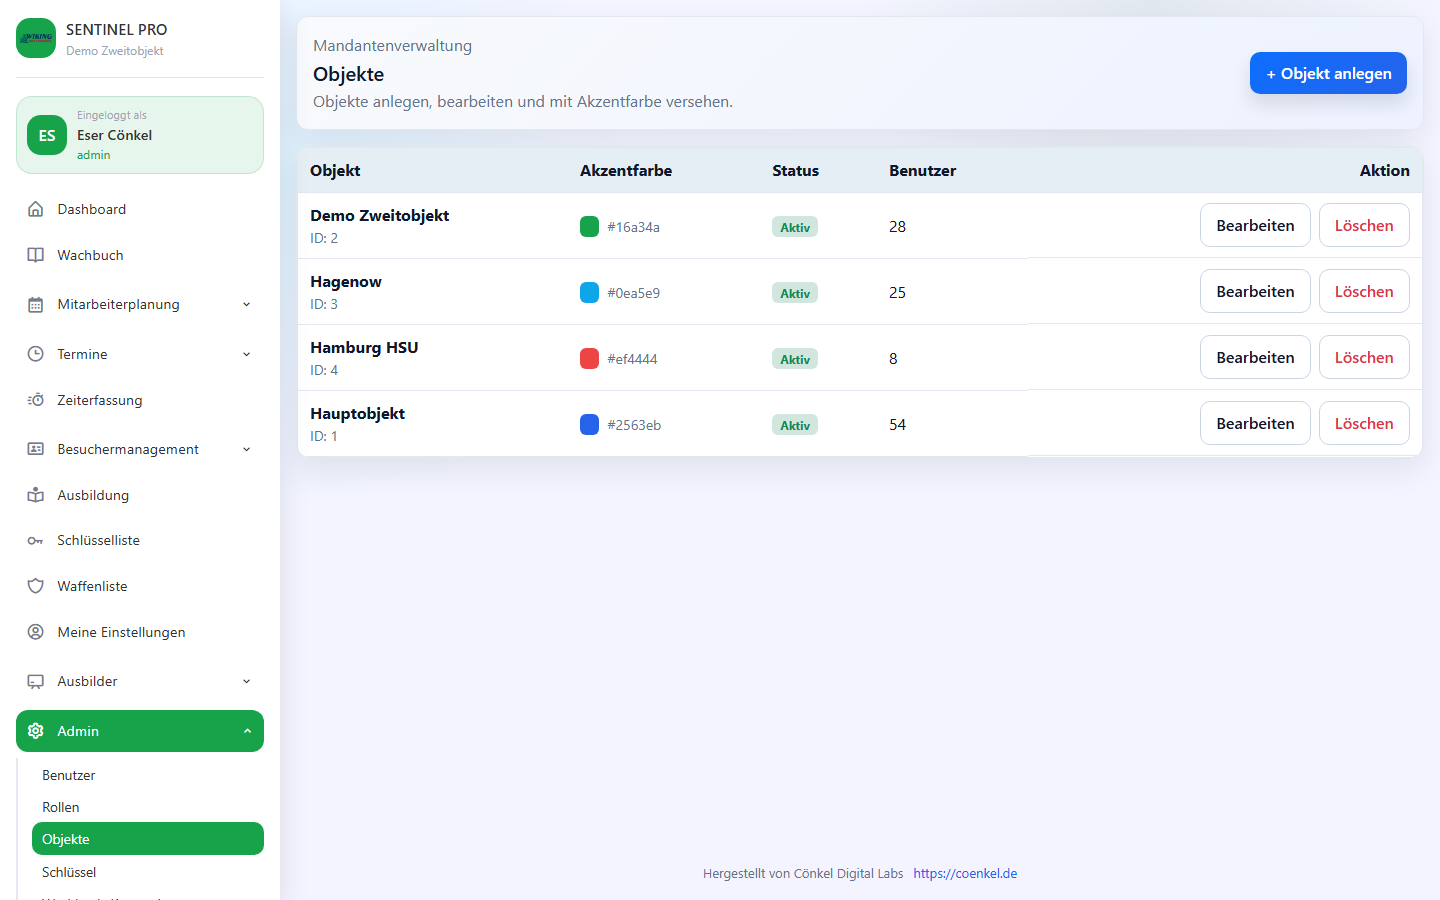Open the coenkel.de footer link

(965, 873)
